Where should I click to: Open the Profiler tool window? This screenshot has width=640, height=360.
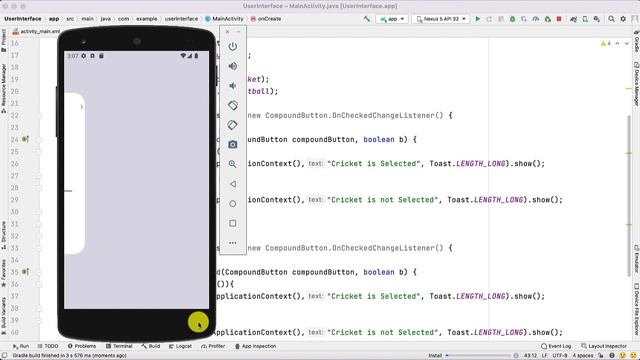coord(213,346)
